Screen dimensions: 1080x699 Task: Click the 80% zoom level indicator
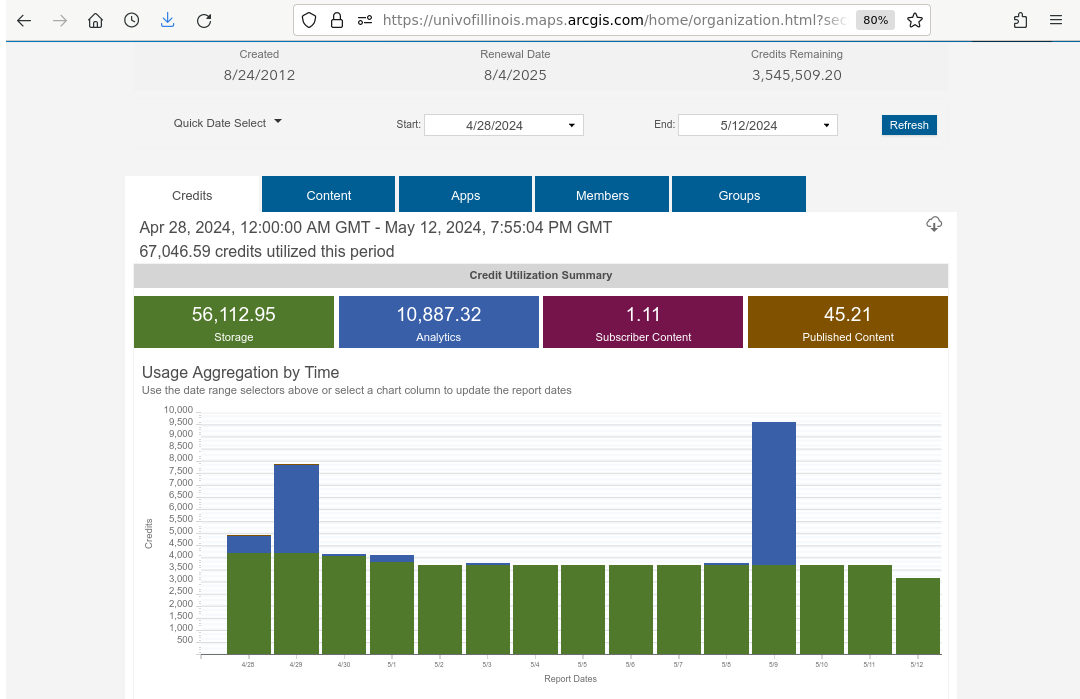click(875, 20)
